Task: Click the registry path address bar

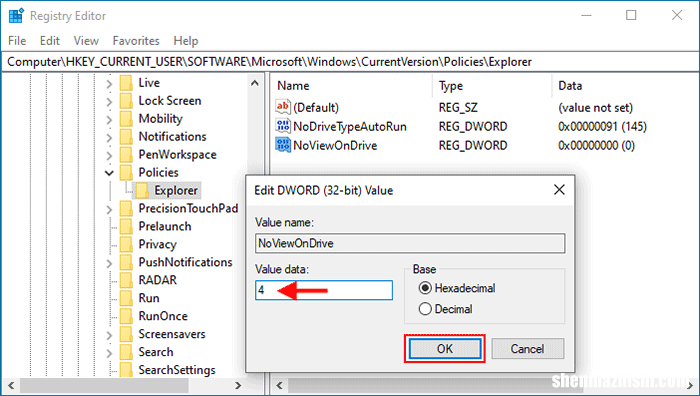Action: tap(349, 62)
